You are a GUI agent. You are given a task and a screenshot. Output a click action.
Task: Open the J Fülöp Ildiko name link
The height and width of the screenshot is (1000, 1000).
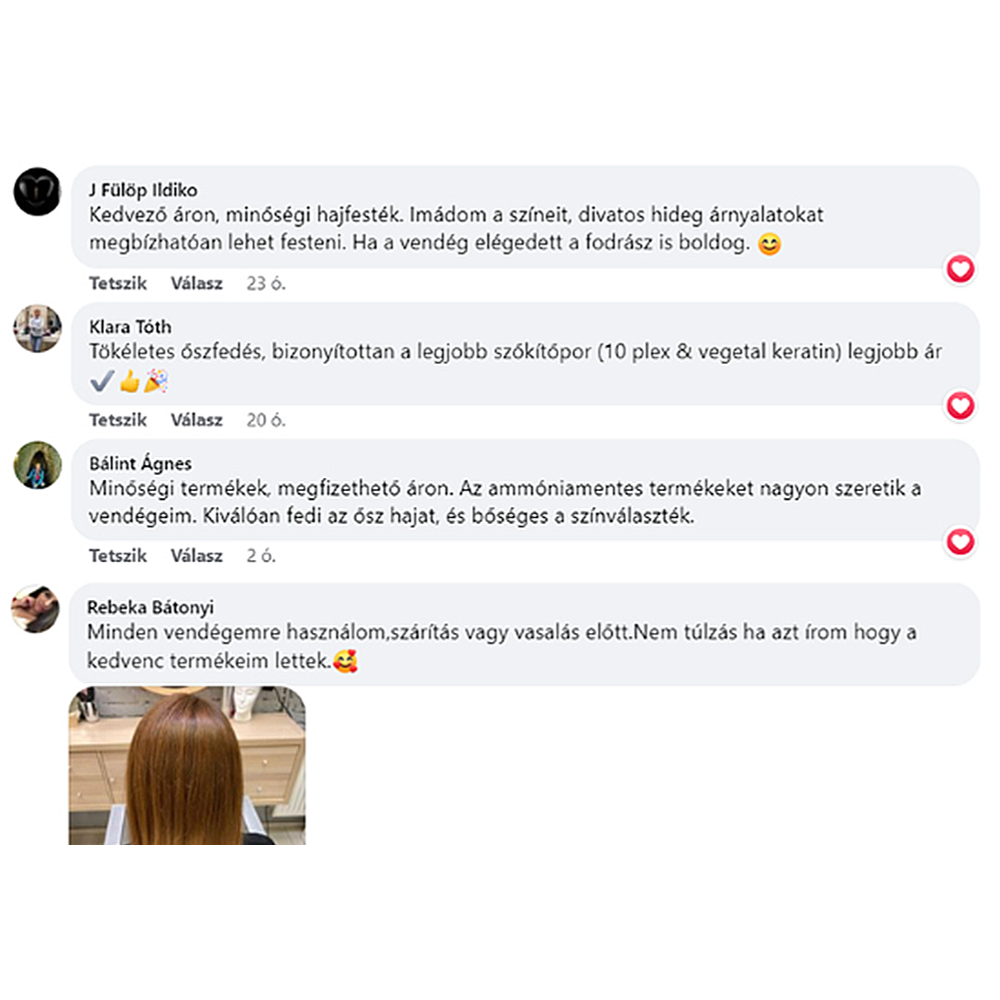(143, 190)
